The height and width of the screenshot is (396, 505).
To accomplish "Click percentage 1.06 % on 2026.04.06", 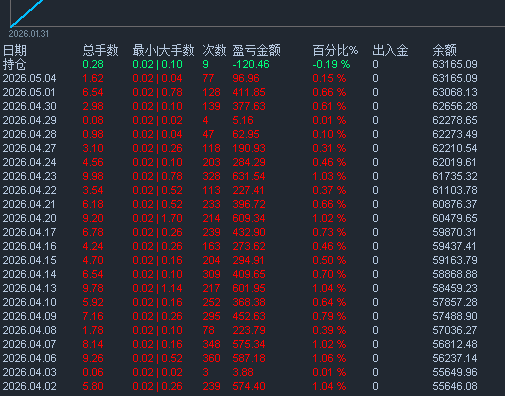I will [329, 358].
